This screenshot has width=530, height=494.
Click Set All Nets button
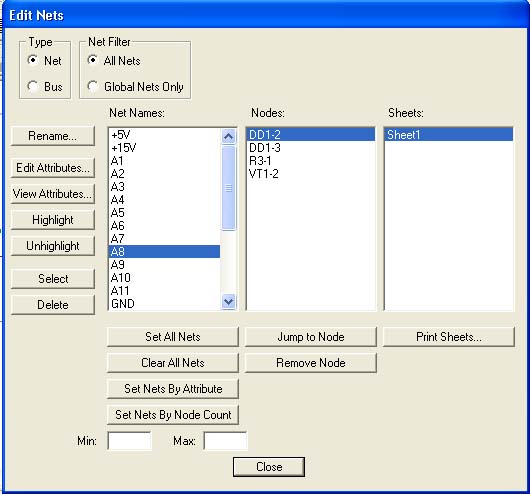173,337
